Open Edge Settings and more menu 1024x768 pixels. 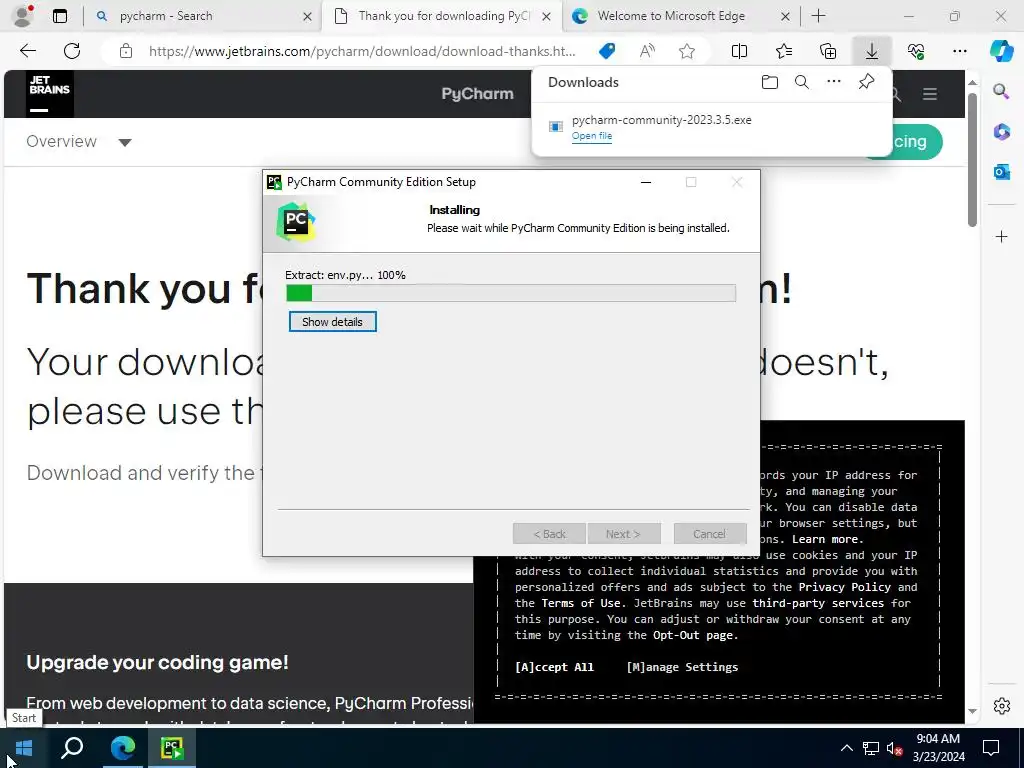959,51
